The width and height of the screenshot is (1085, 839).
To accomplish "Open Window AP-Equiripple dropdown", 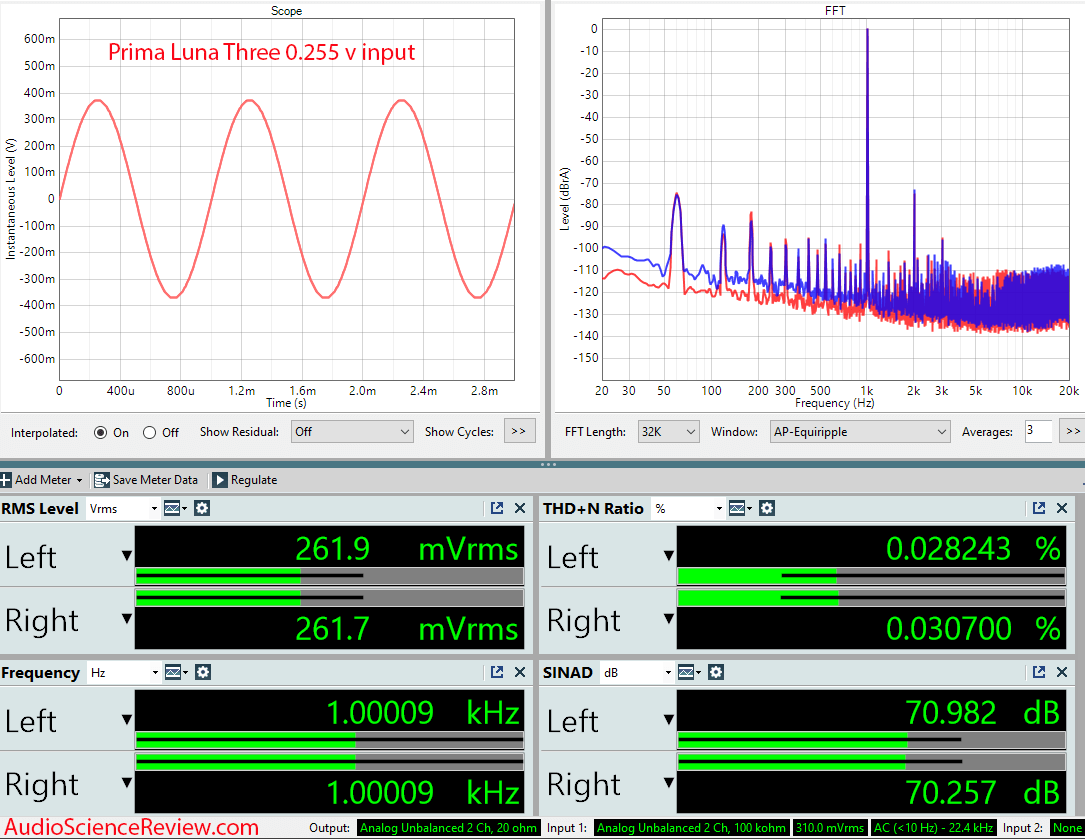I will point(859,432).
